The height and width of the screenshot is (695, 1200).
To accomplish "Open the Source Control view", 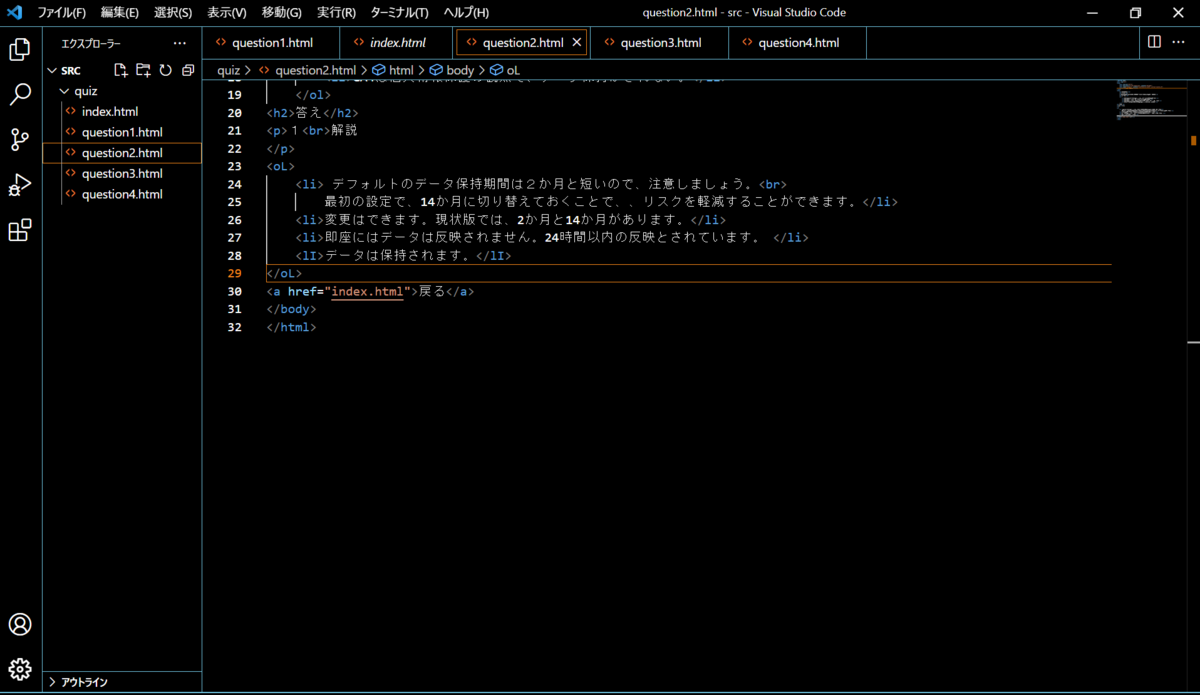I will pos(20,140).
